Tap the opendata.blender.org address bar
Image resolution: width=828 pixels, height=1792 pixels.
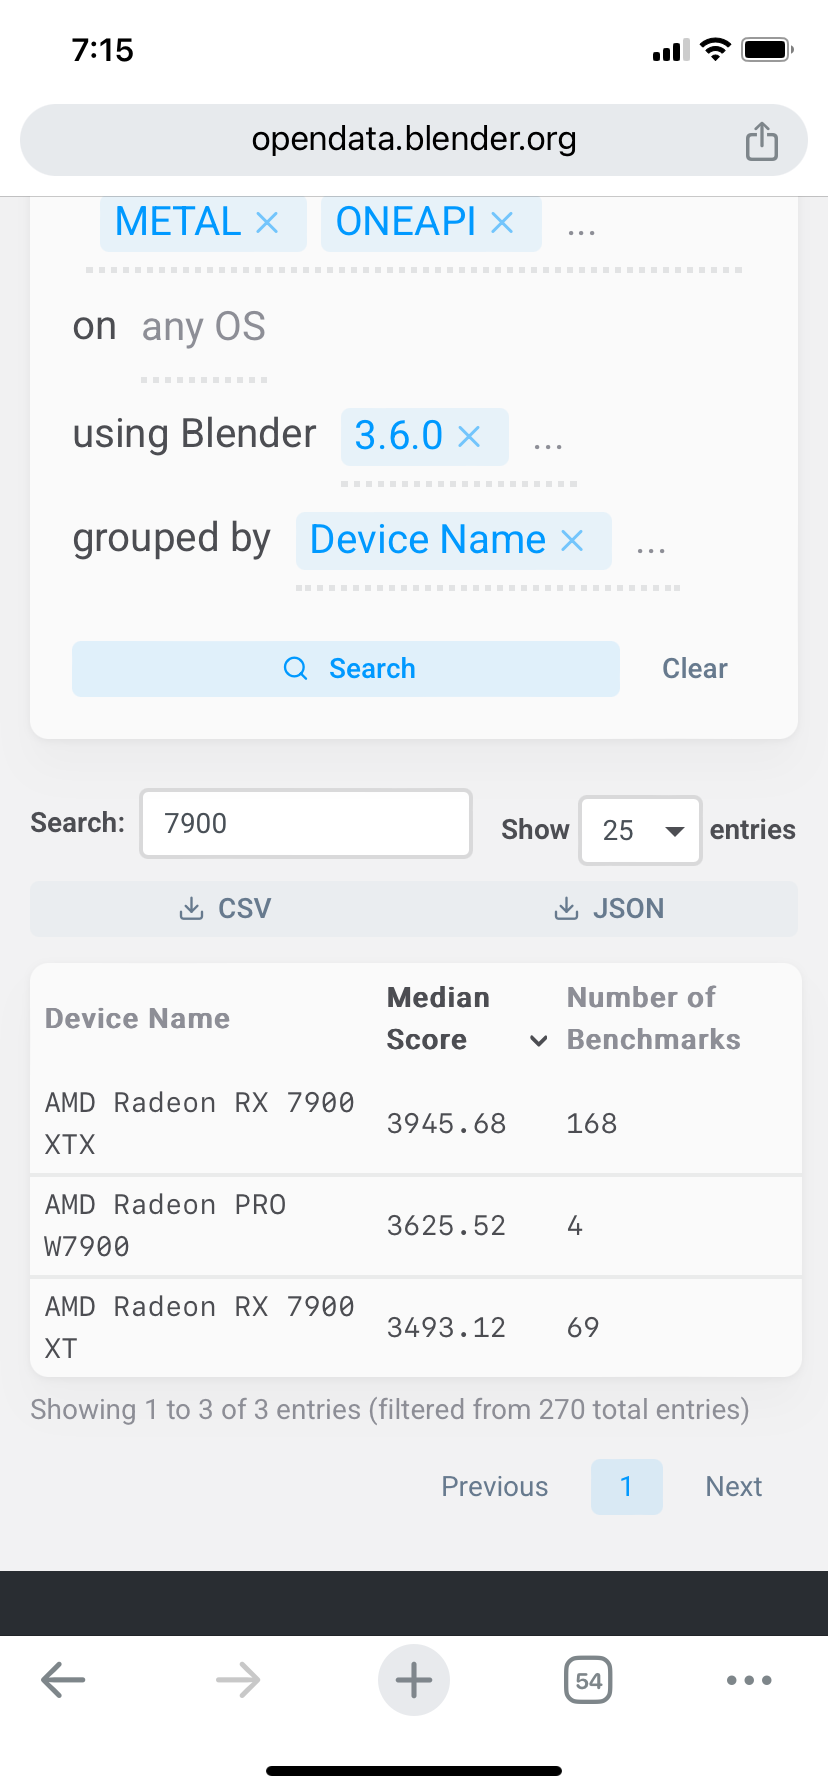coord(414,140)
